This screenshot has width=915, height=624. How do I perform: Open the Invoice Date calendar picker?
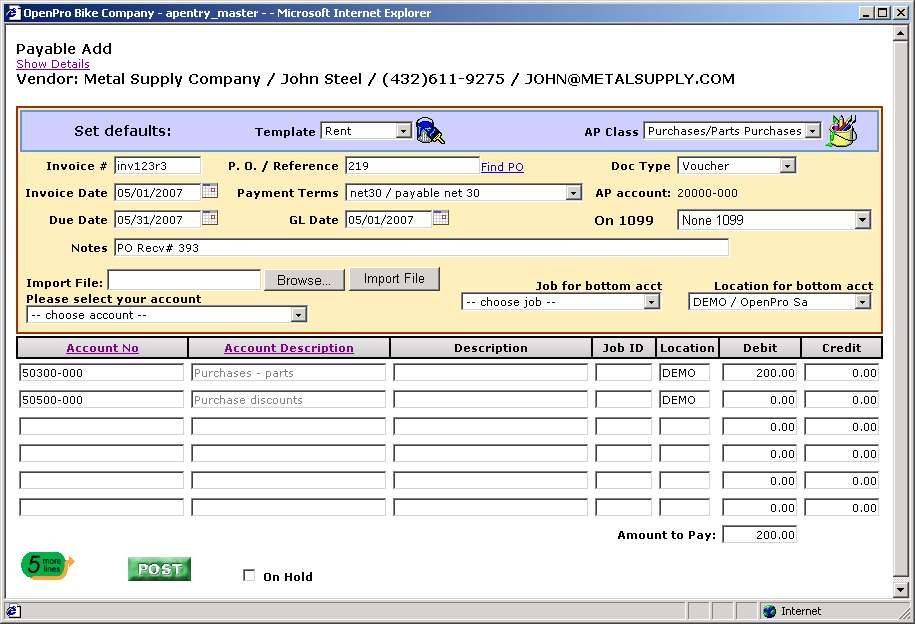[210, 191]
